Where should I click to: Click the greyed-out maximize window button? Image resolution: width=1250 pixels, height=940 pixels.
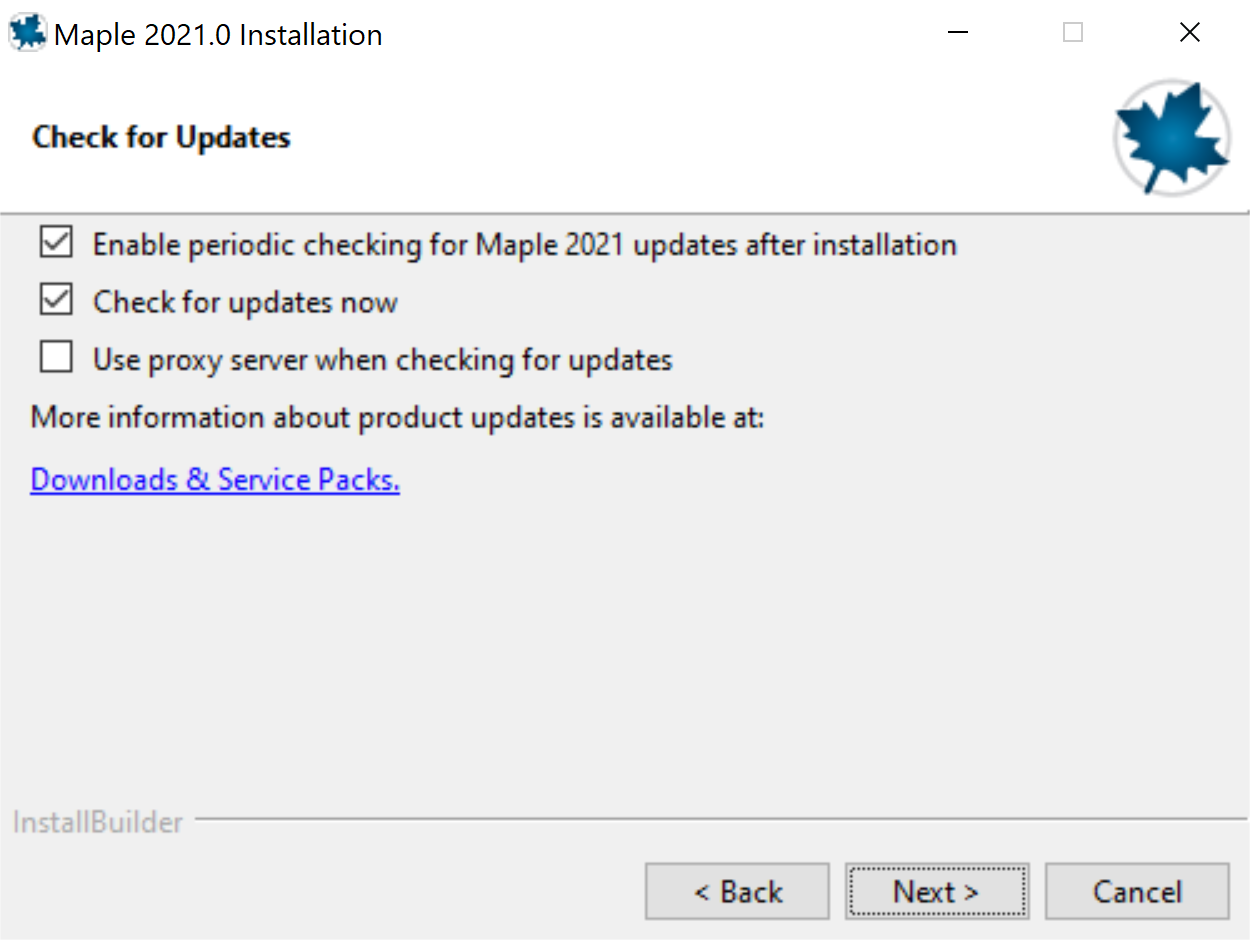(x=1073, y=34)
